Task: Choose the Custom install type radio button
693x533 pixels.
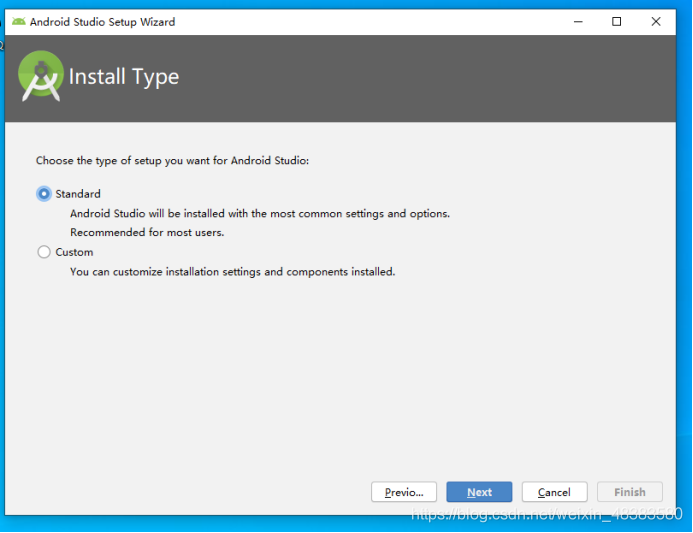Action: point(44,252)
